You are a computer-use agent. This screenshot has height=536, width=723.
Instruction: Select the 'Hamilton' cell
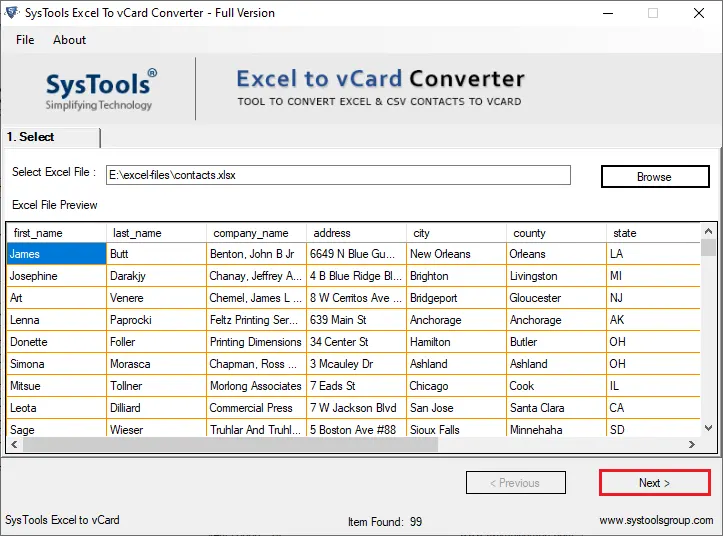(x=456, y=342)
